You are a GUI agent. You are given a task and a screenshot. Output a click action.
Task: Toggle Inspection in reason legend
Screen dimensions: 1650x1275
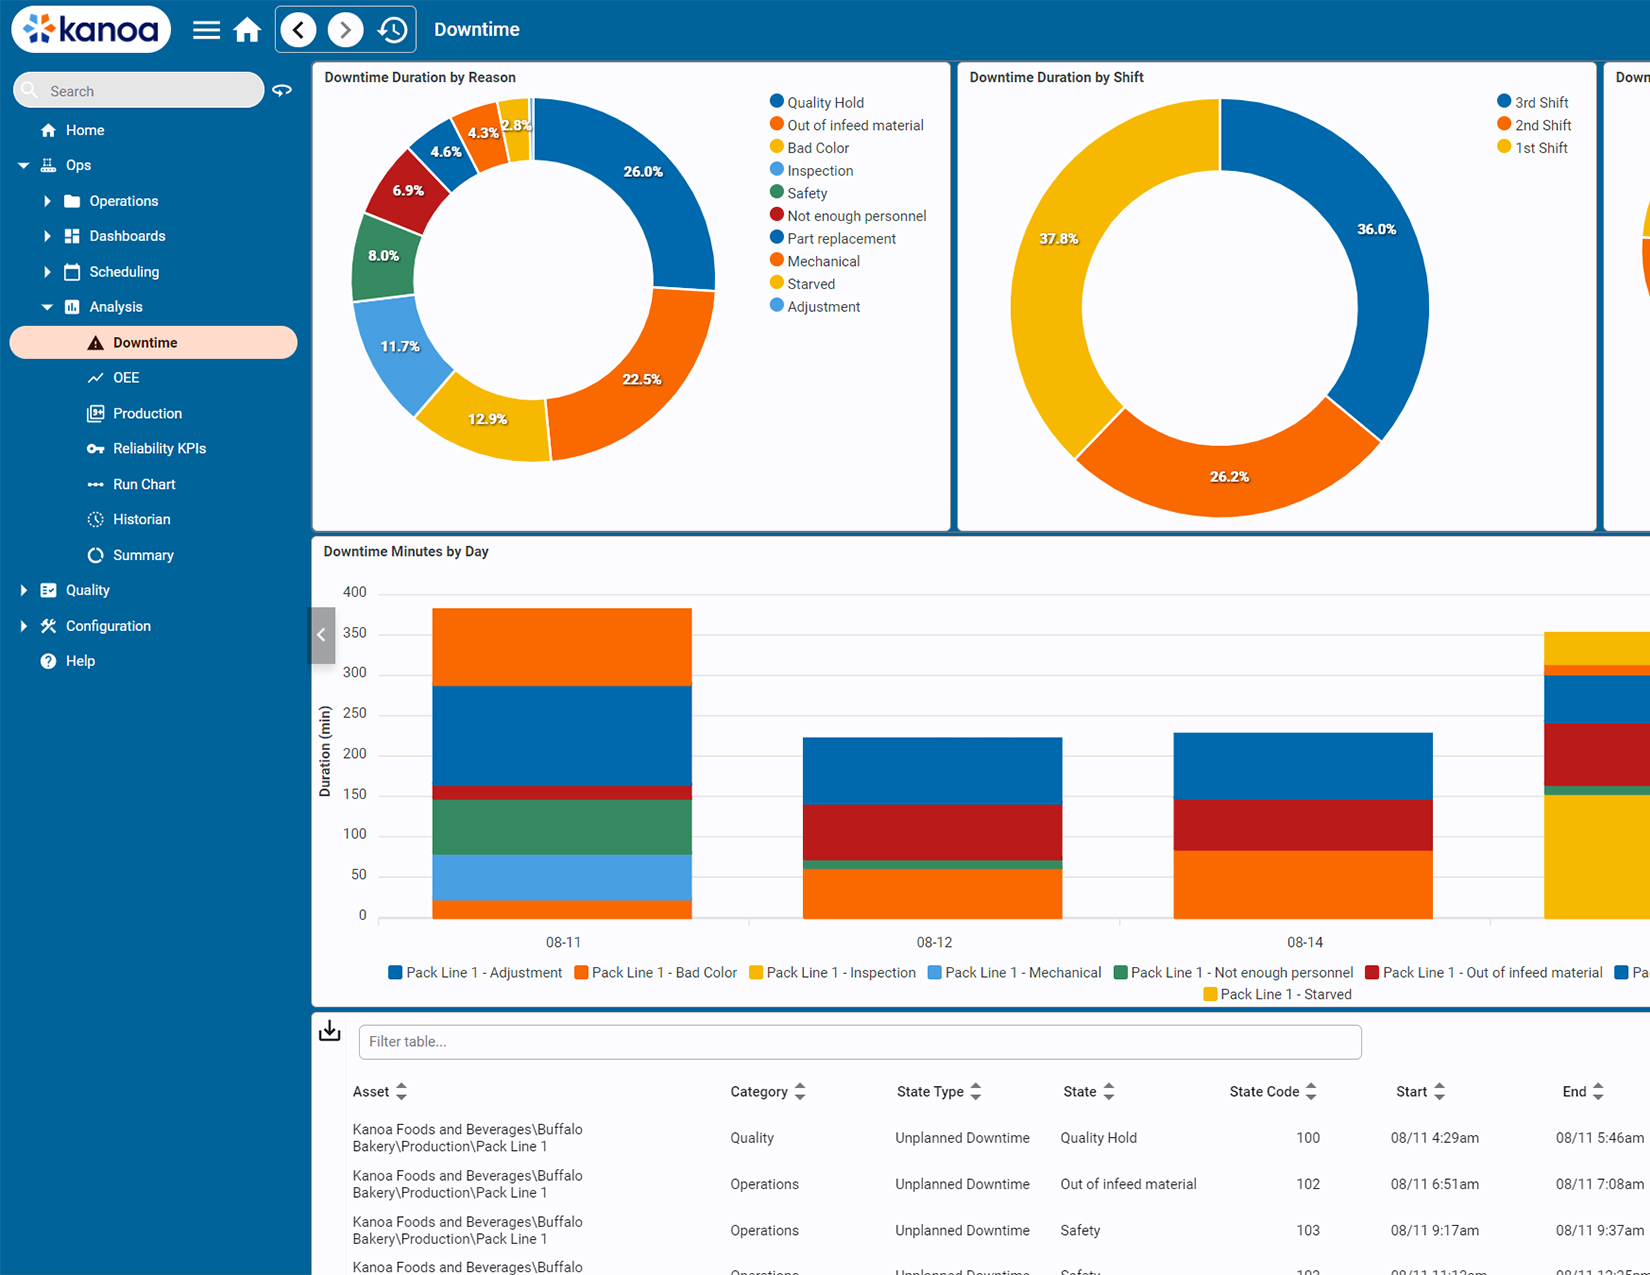(x=811, y=171)
